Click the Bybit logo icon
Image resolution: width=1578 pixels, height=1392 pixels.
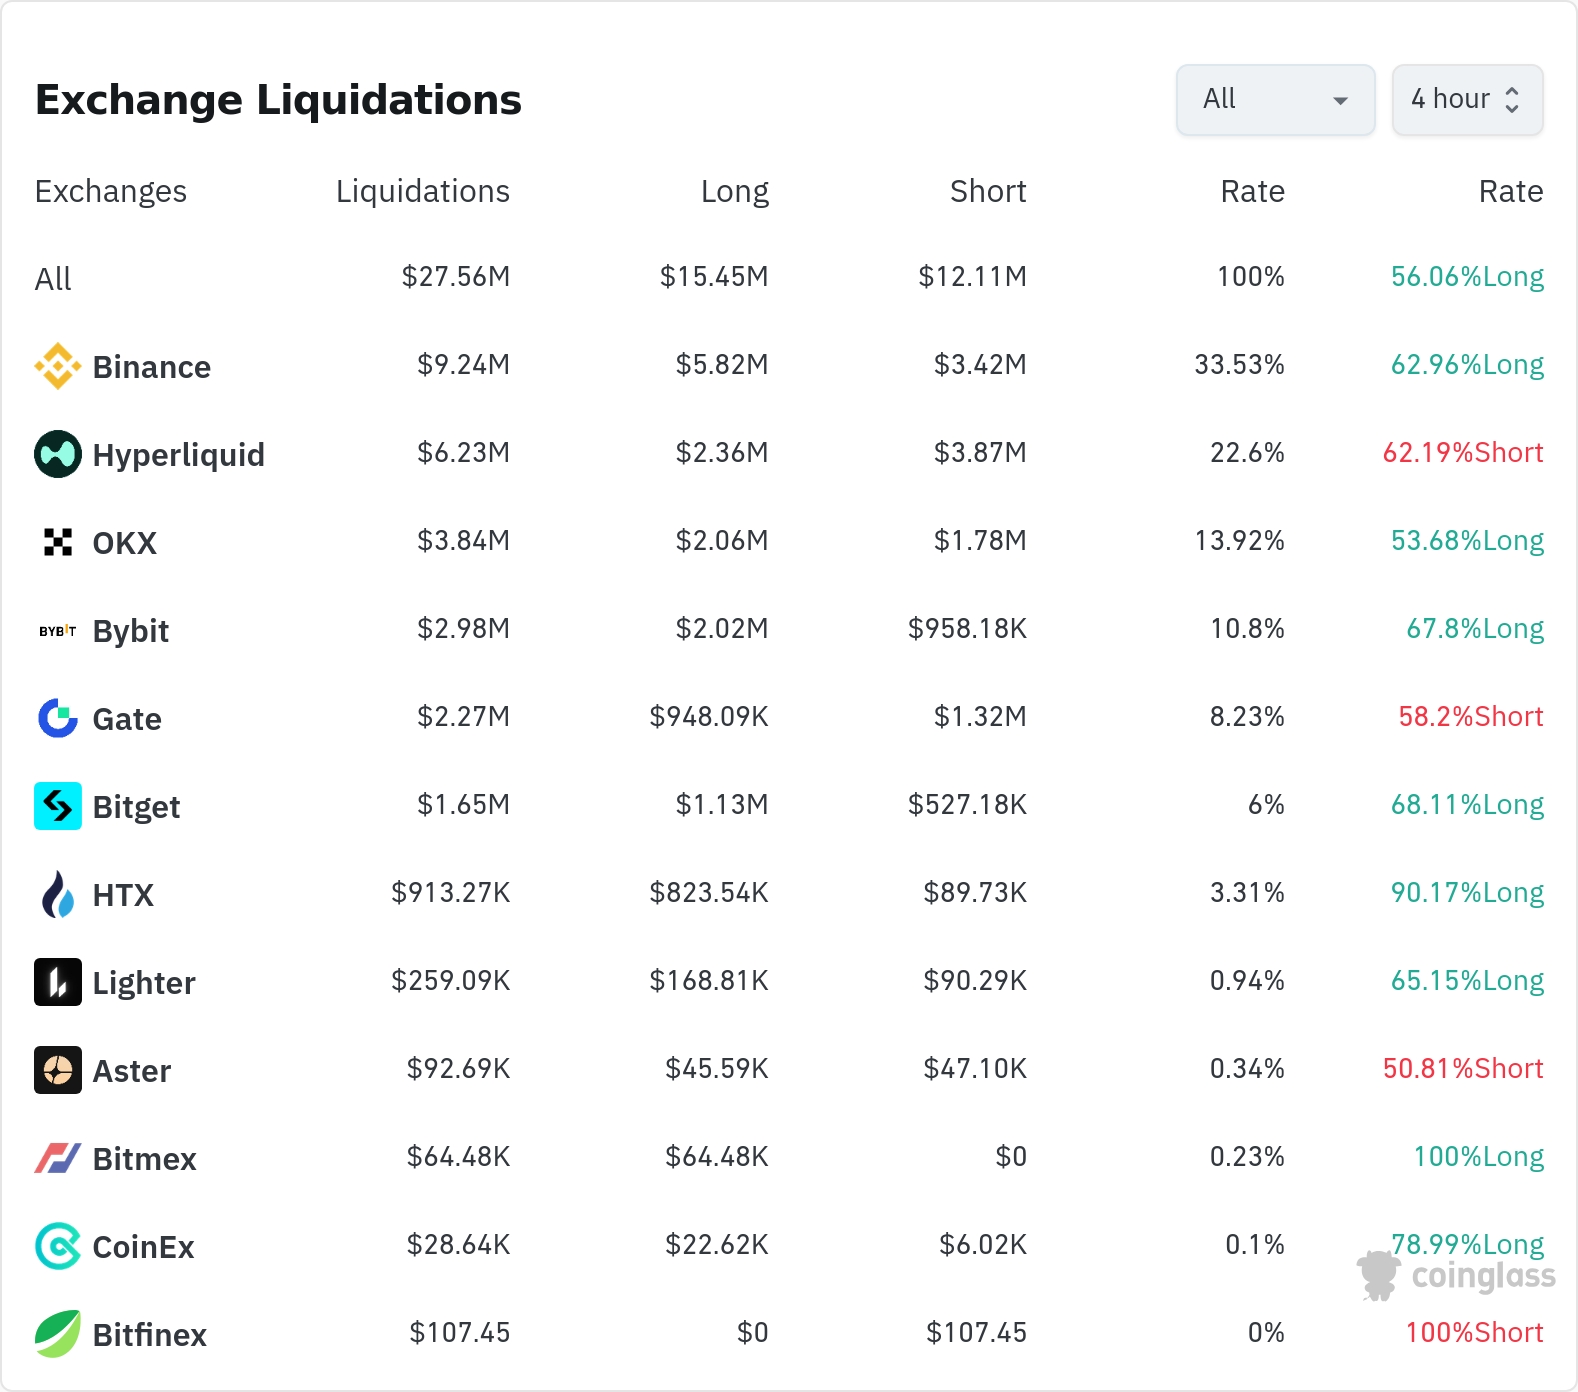pos(58,631)
